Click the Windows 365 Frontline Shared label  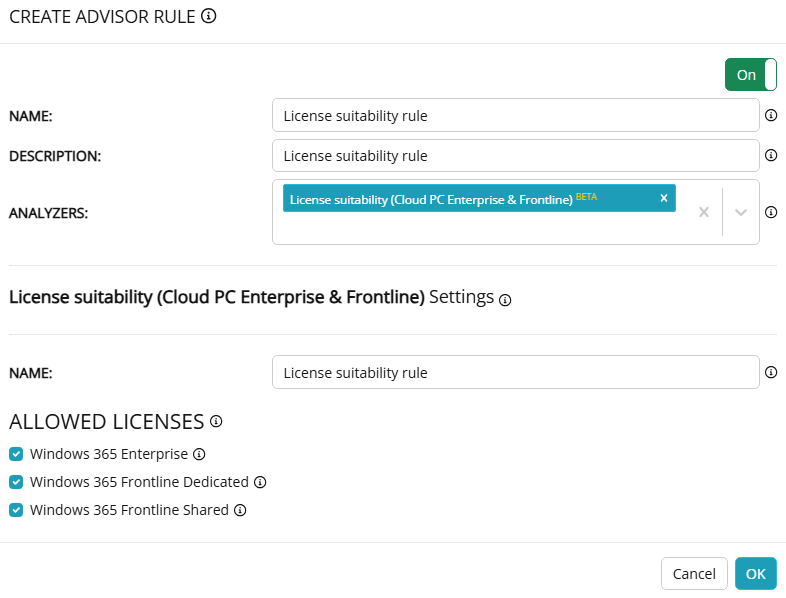click(129, 510)
